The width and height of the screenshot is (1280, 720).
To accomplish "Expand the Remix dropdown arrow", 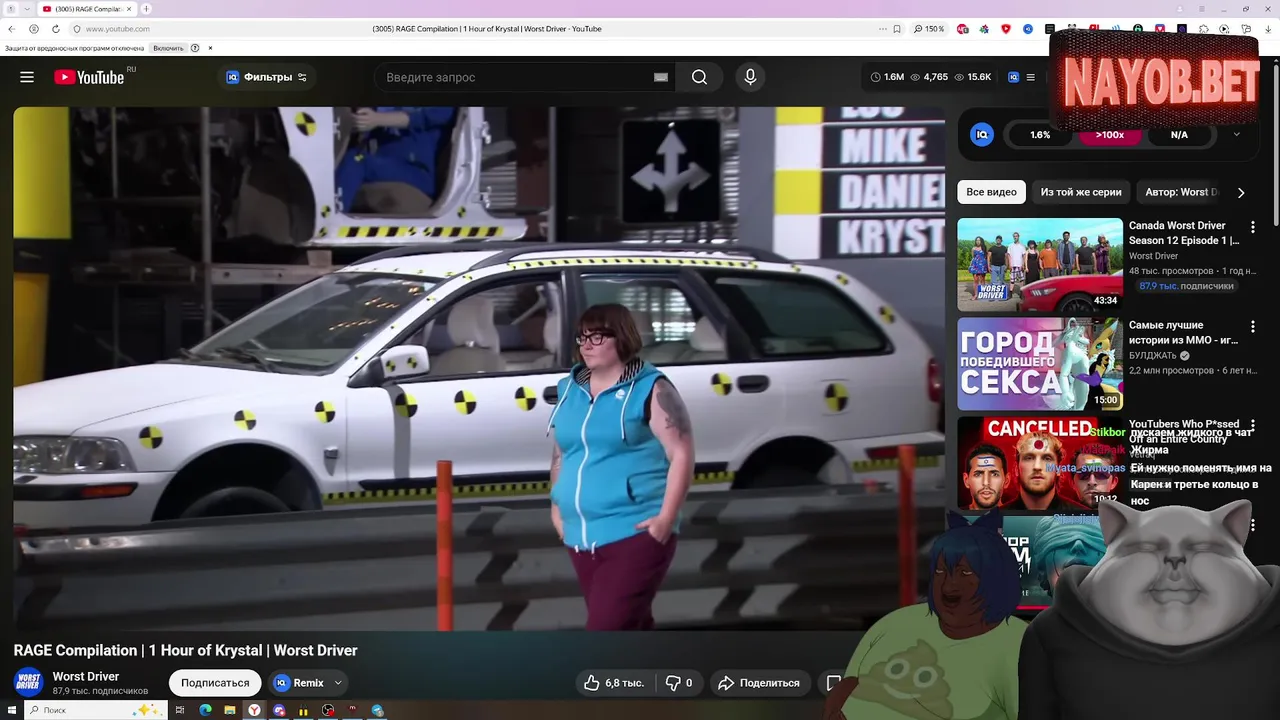I will (x=338, y=683).
